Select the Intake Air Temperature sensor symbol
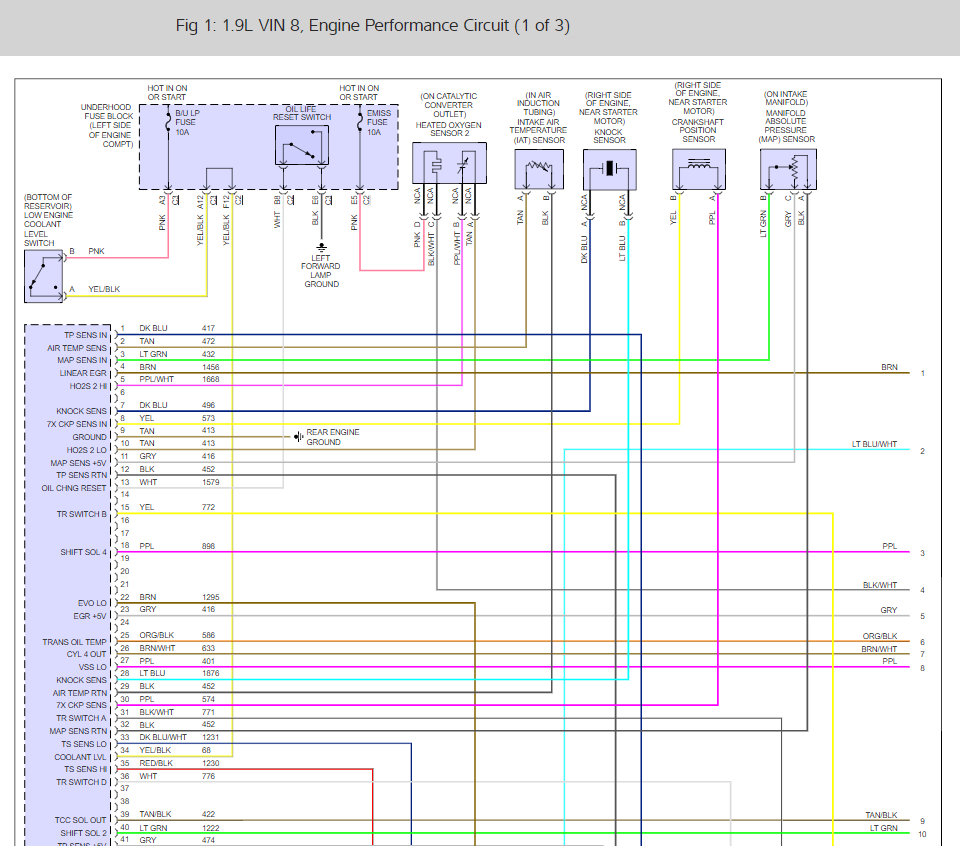The width and height of the screenshot is (960, 859). (539, 169)
